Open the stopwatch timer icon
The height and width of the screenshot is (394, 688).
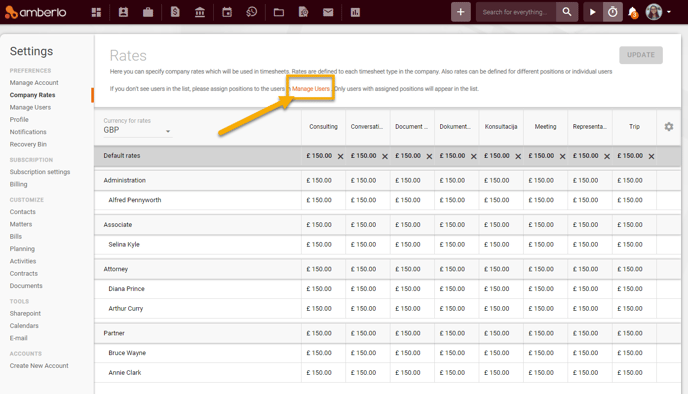pyautogui.click(x=613, y=12)
